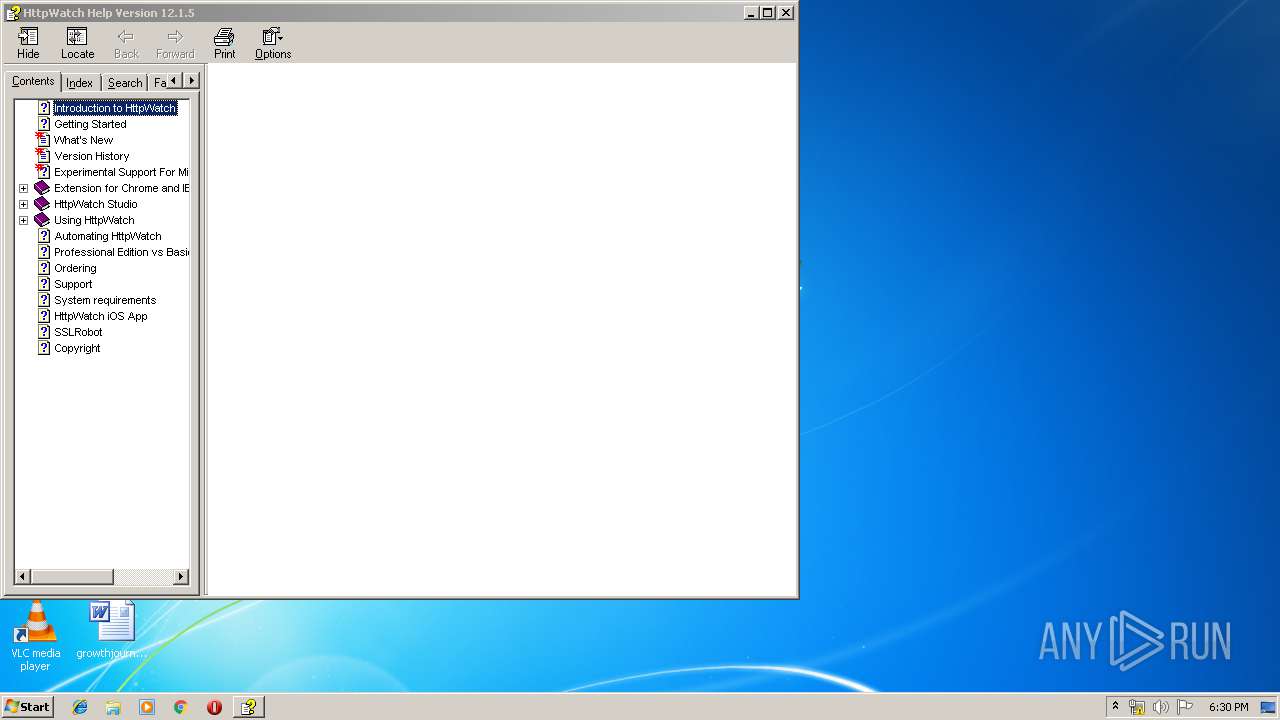
Task: Expand the HttpWatch Studio book
Action: [x=23, y=204]
